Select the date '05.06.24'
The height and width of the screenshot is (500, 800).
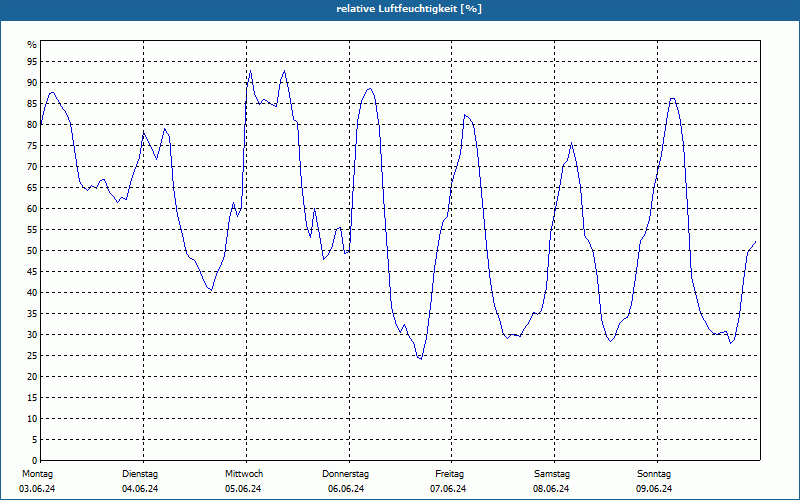coord(243,489)
